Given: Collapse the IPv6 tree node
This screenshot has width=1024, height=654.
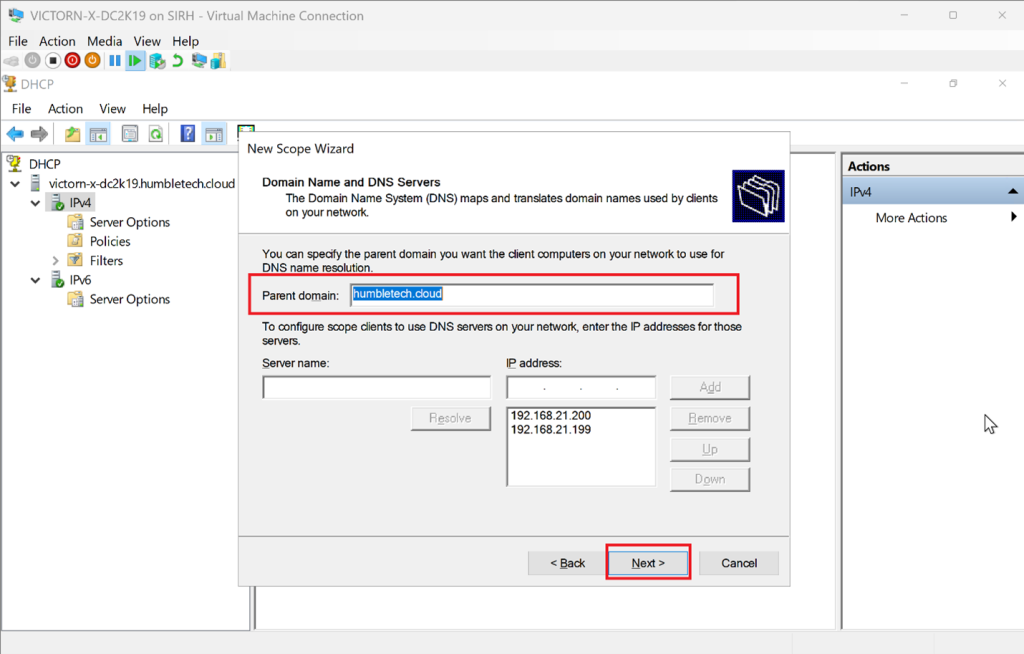Looking at the screenshot, I should pos(36,280).
